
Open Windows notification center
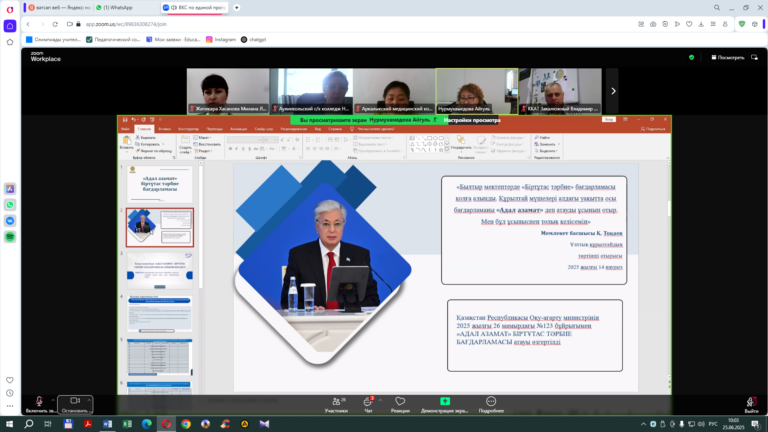(755, 424)
